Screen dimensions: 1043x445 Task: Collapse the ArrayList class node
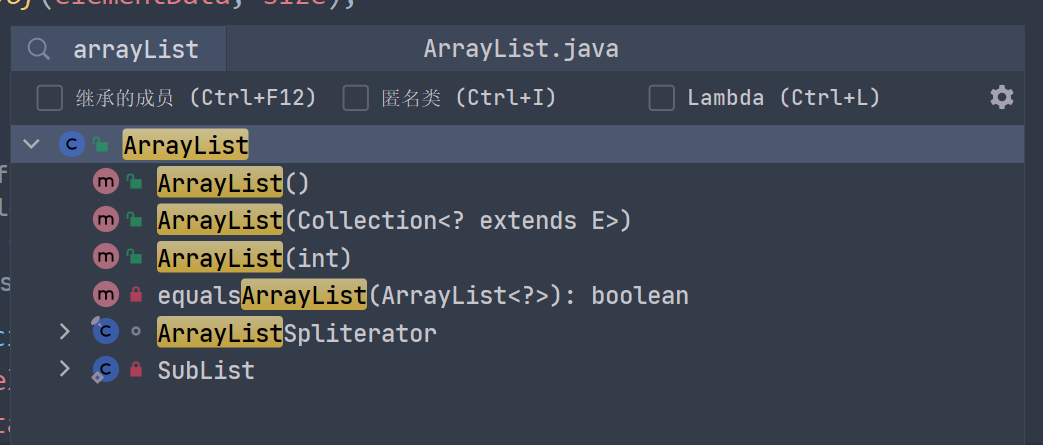[x=32, y=145]
